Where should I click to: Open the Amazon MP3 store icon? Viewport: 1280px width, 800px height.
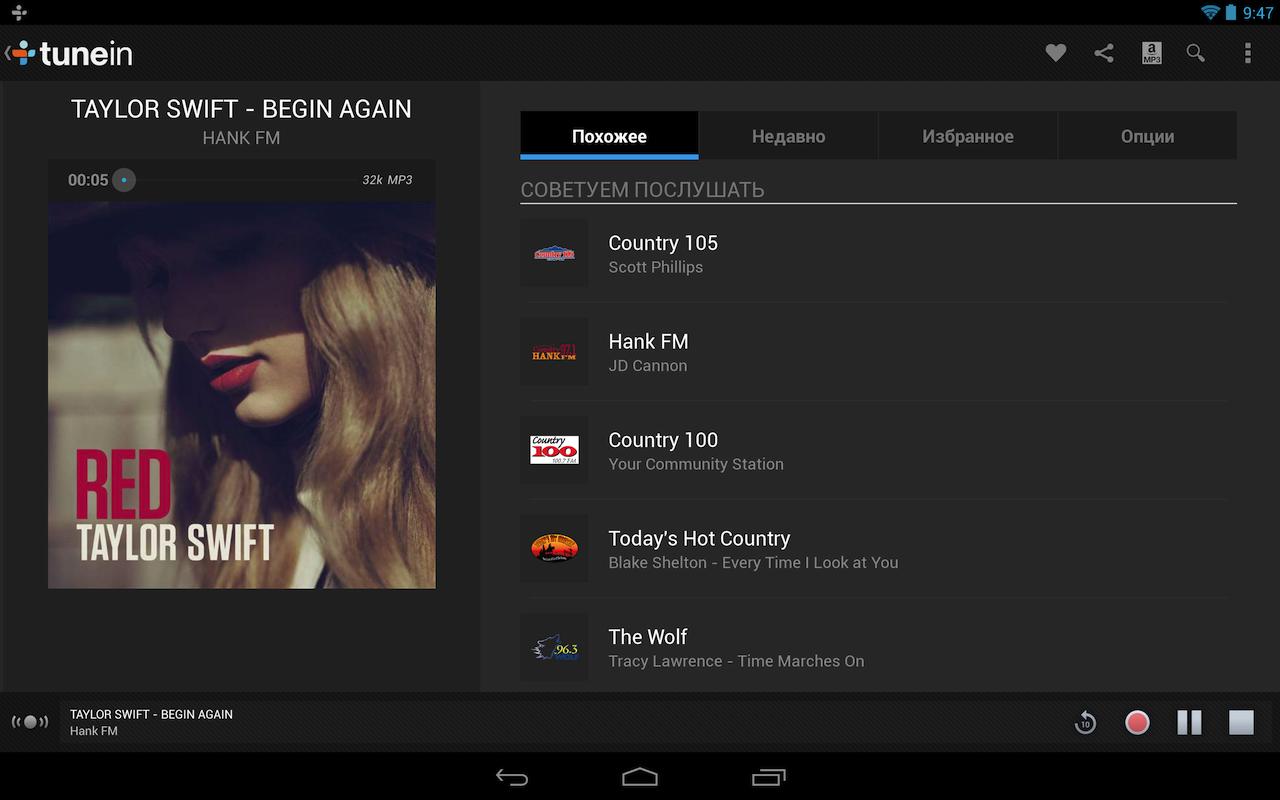pos(1151,53)
